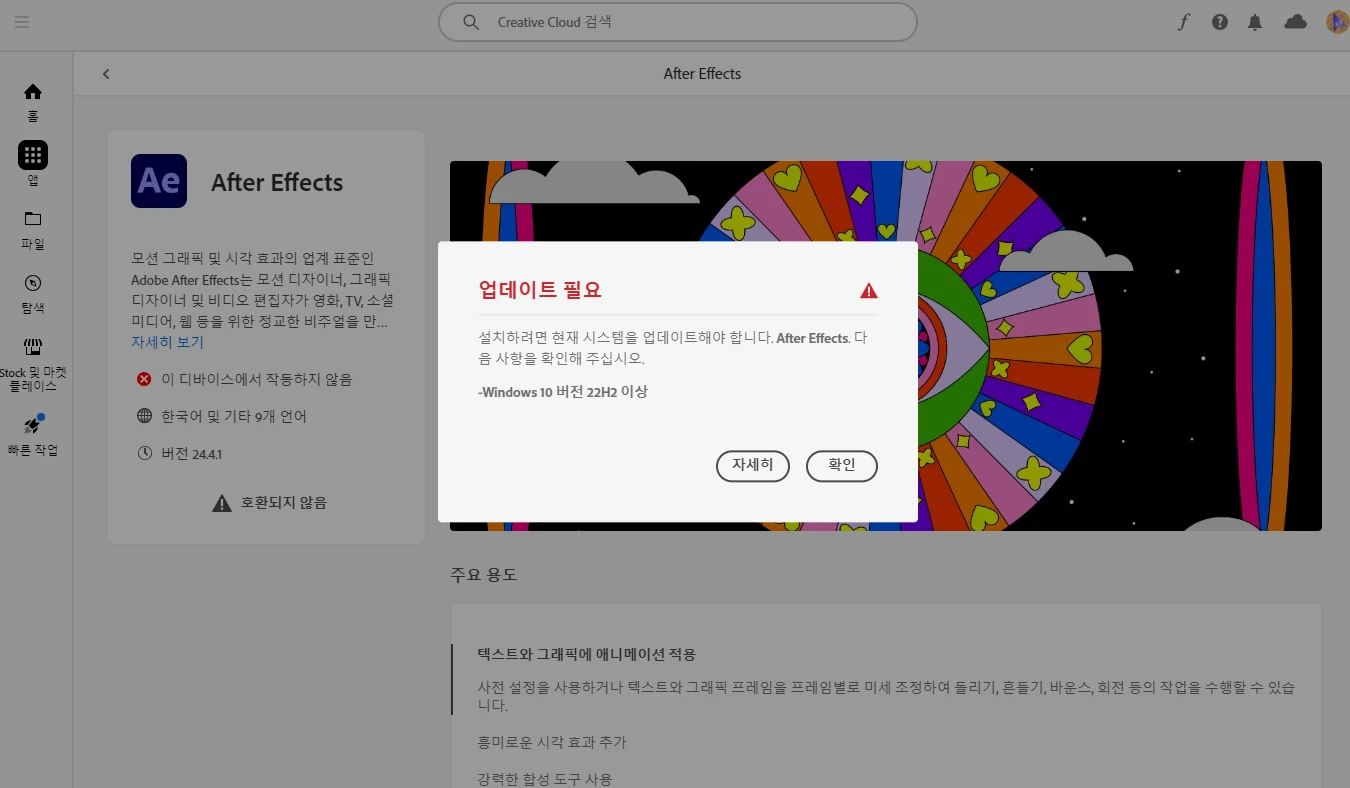Screen dimensions: 1350x788
Task: Click the After Effects Ae app icon
Action: tap(159, 181)
